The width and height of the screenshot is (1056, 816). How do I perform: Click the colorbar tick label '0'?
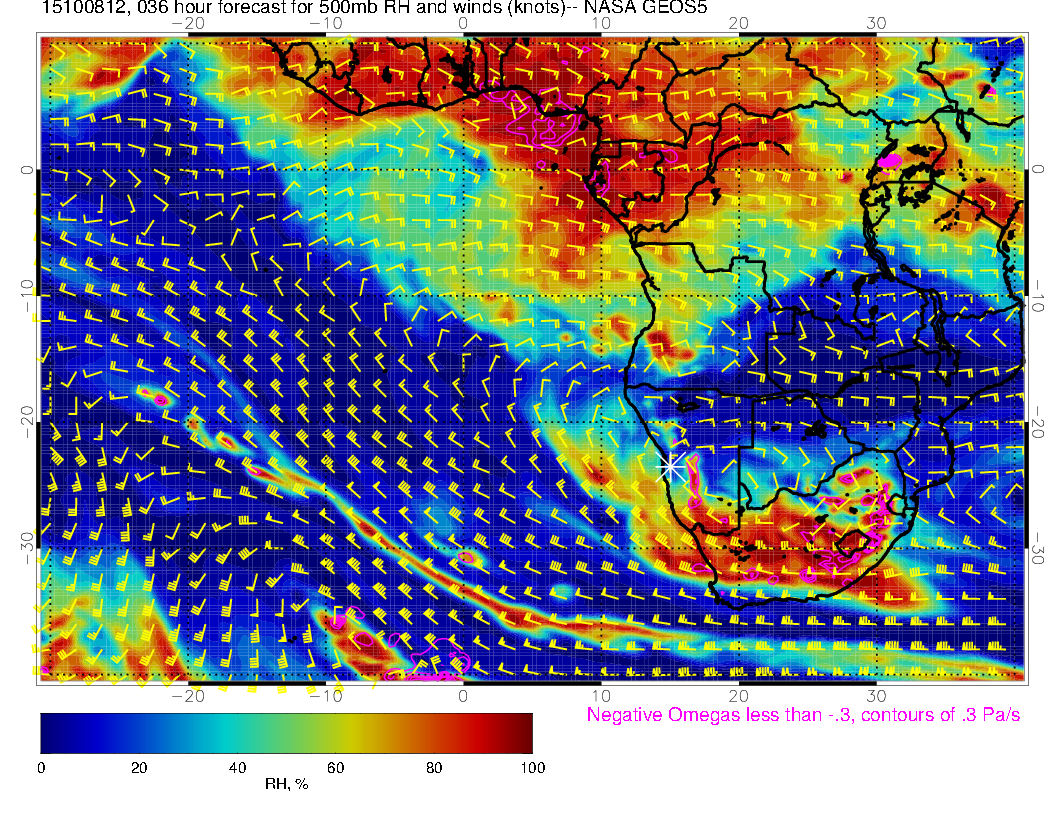[41, 768]
